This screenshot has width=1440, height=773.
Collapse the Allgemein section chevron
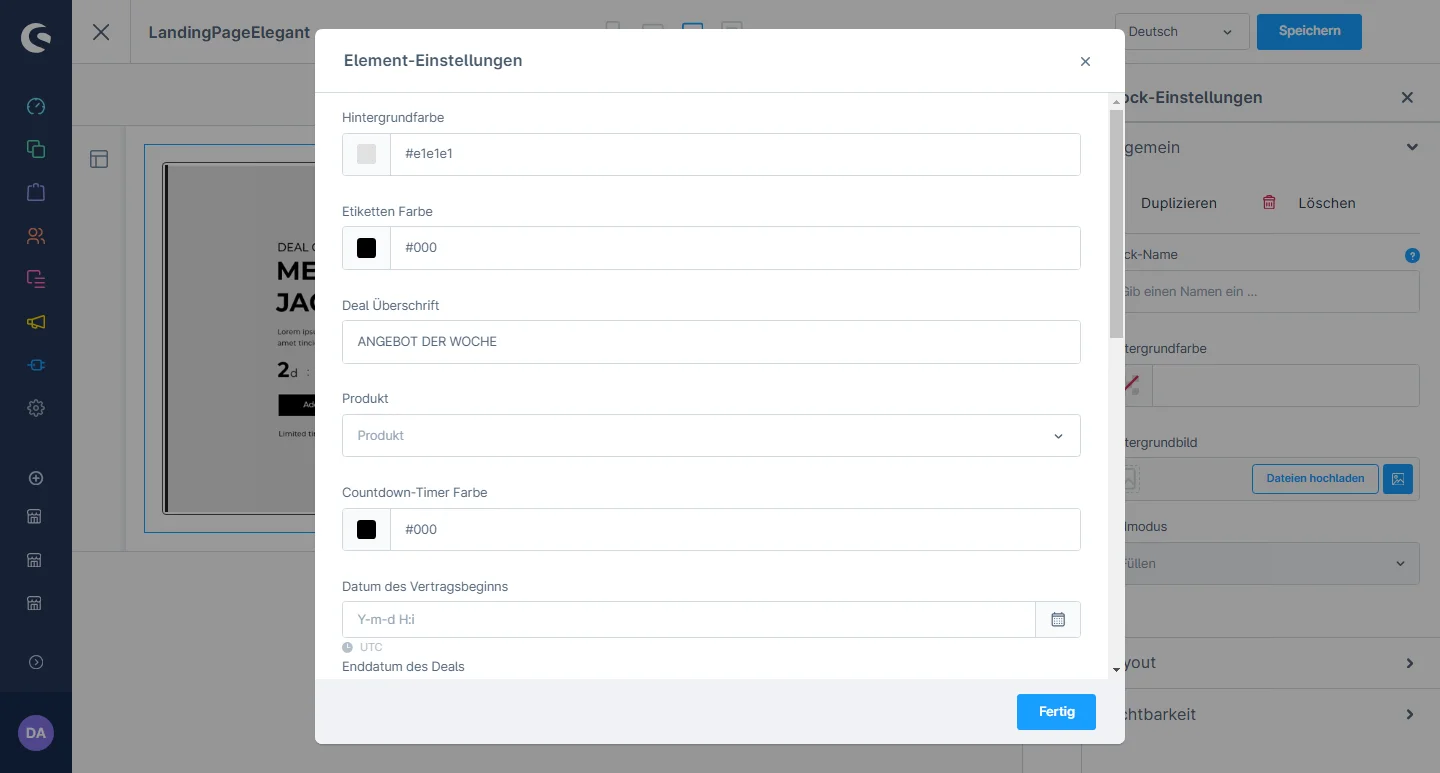pyautogui.click(x=1412, y=148)
